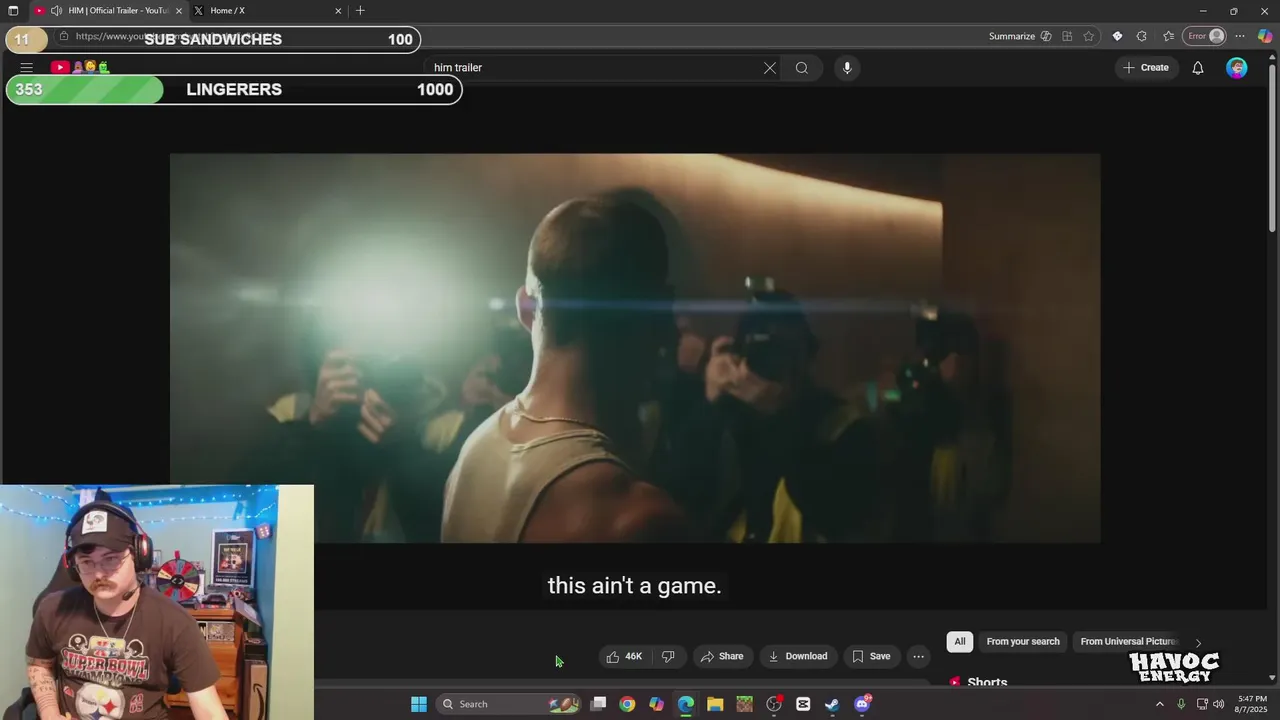Image resolution: width=1280 pixels, height=720 pixels.
Task: Like the video (46K)
Action: [624, 656]
